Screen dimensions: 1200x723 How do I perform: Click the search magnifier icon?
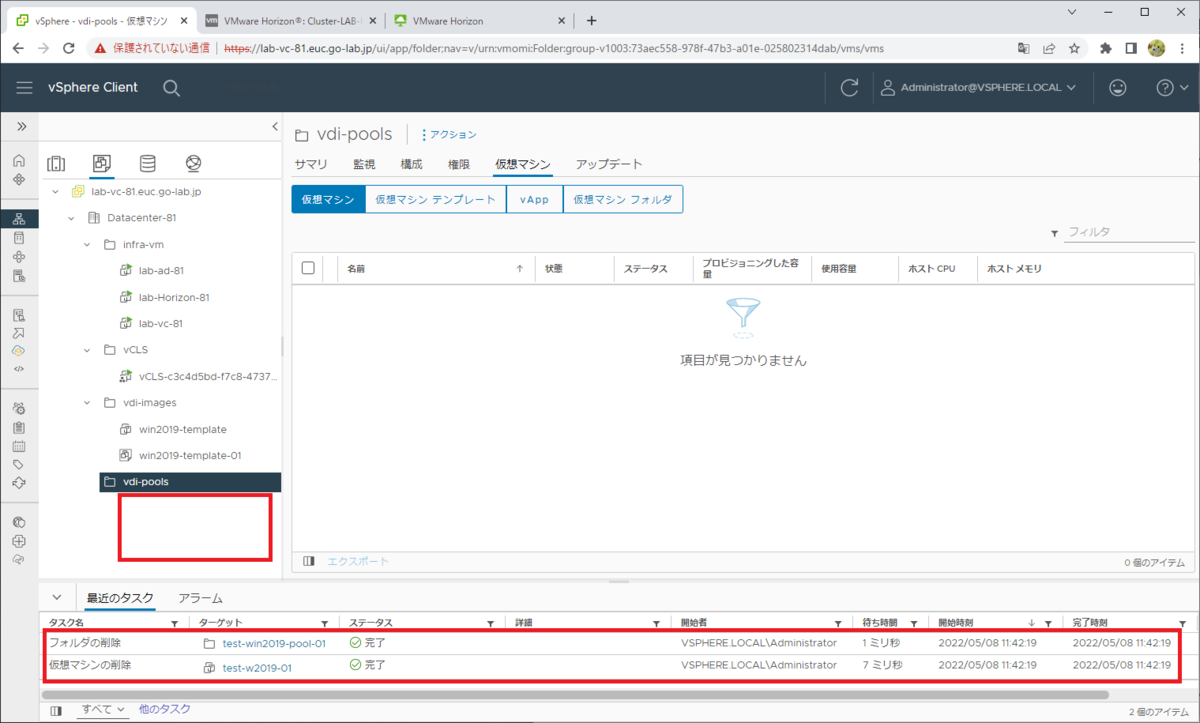pyautogui.click(x=172, y=88)
